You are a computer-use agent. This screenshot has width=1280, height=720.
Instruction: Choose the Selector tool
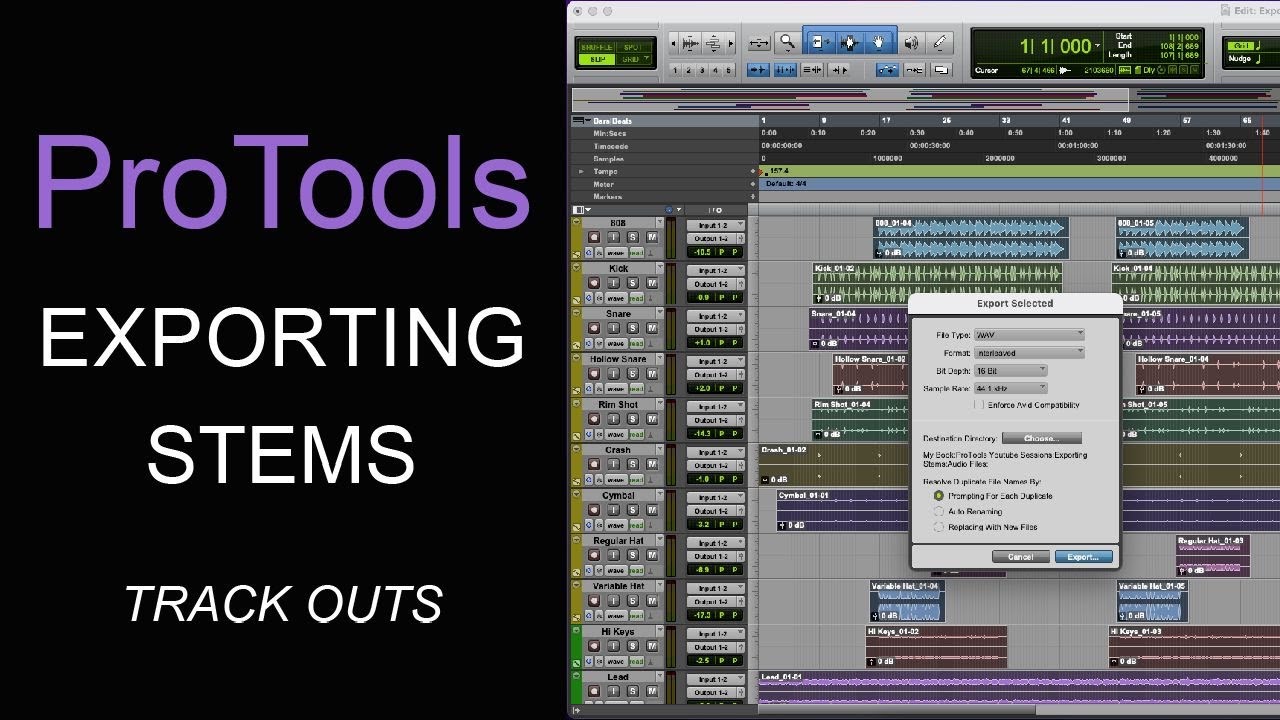click(x=850, y=43)
